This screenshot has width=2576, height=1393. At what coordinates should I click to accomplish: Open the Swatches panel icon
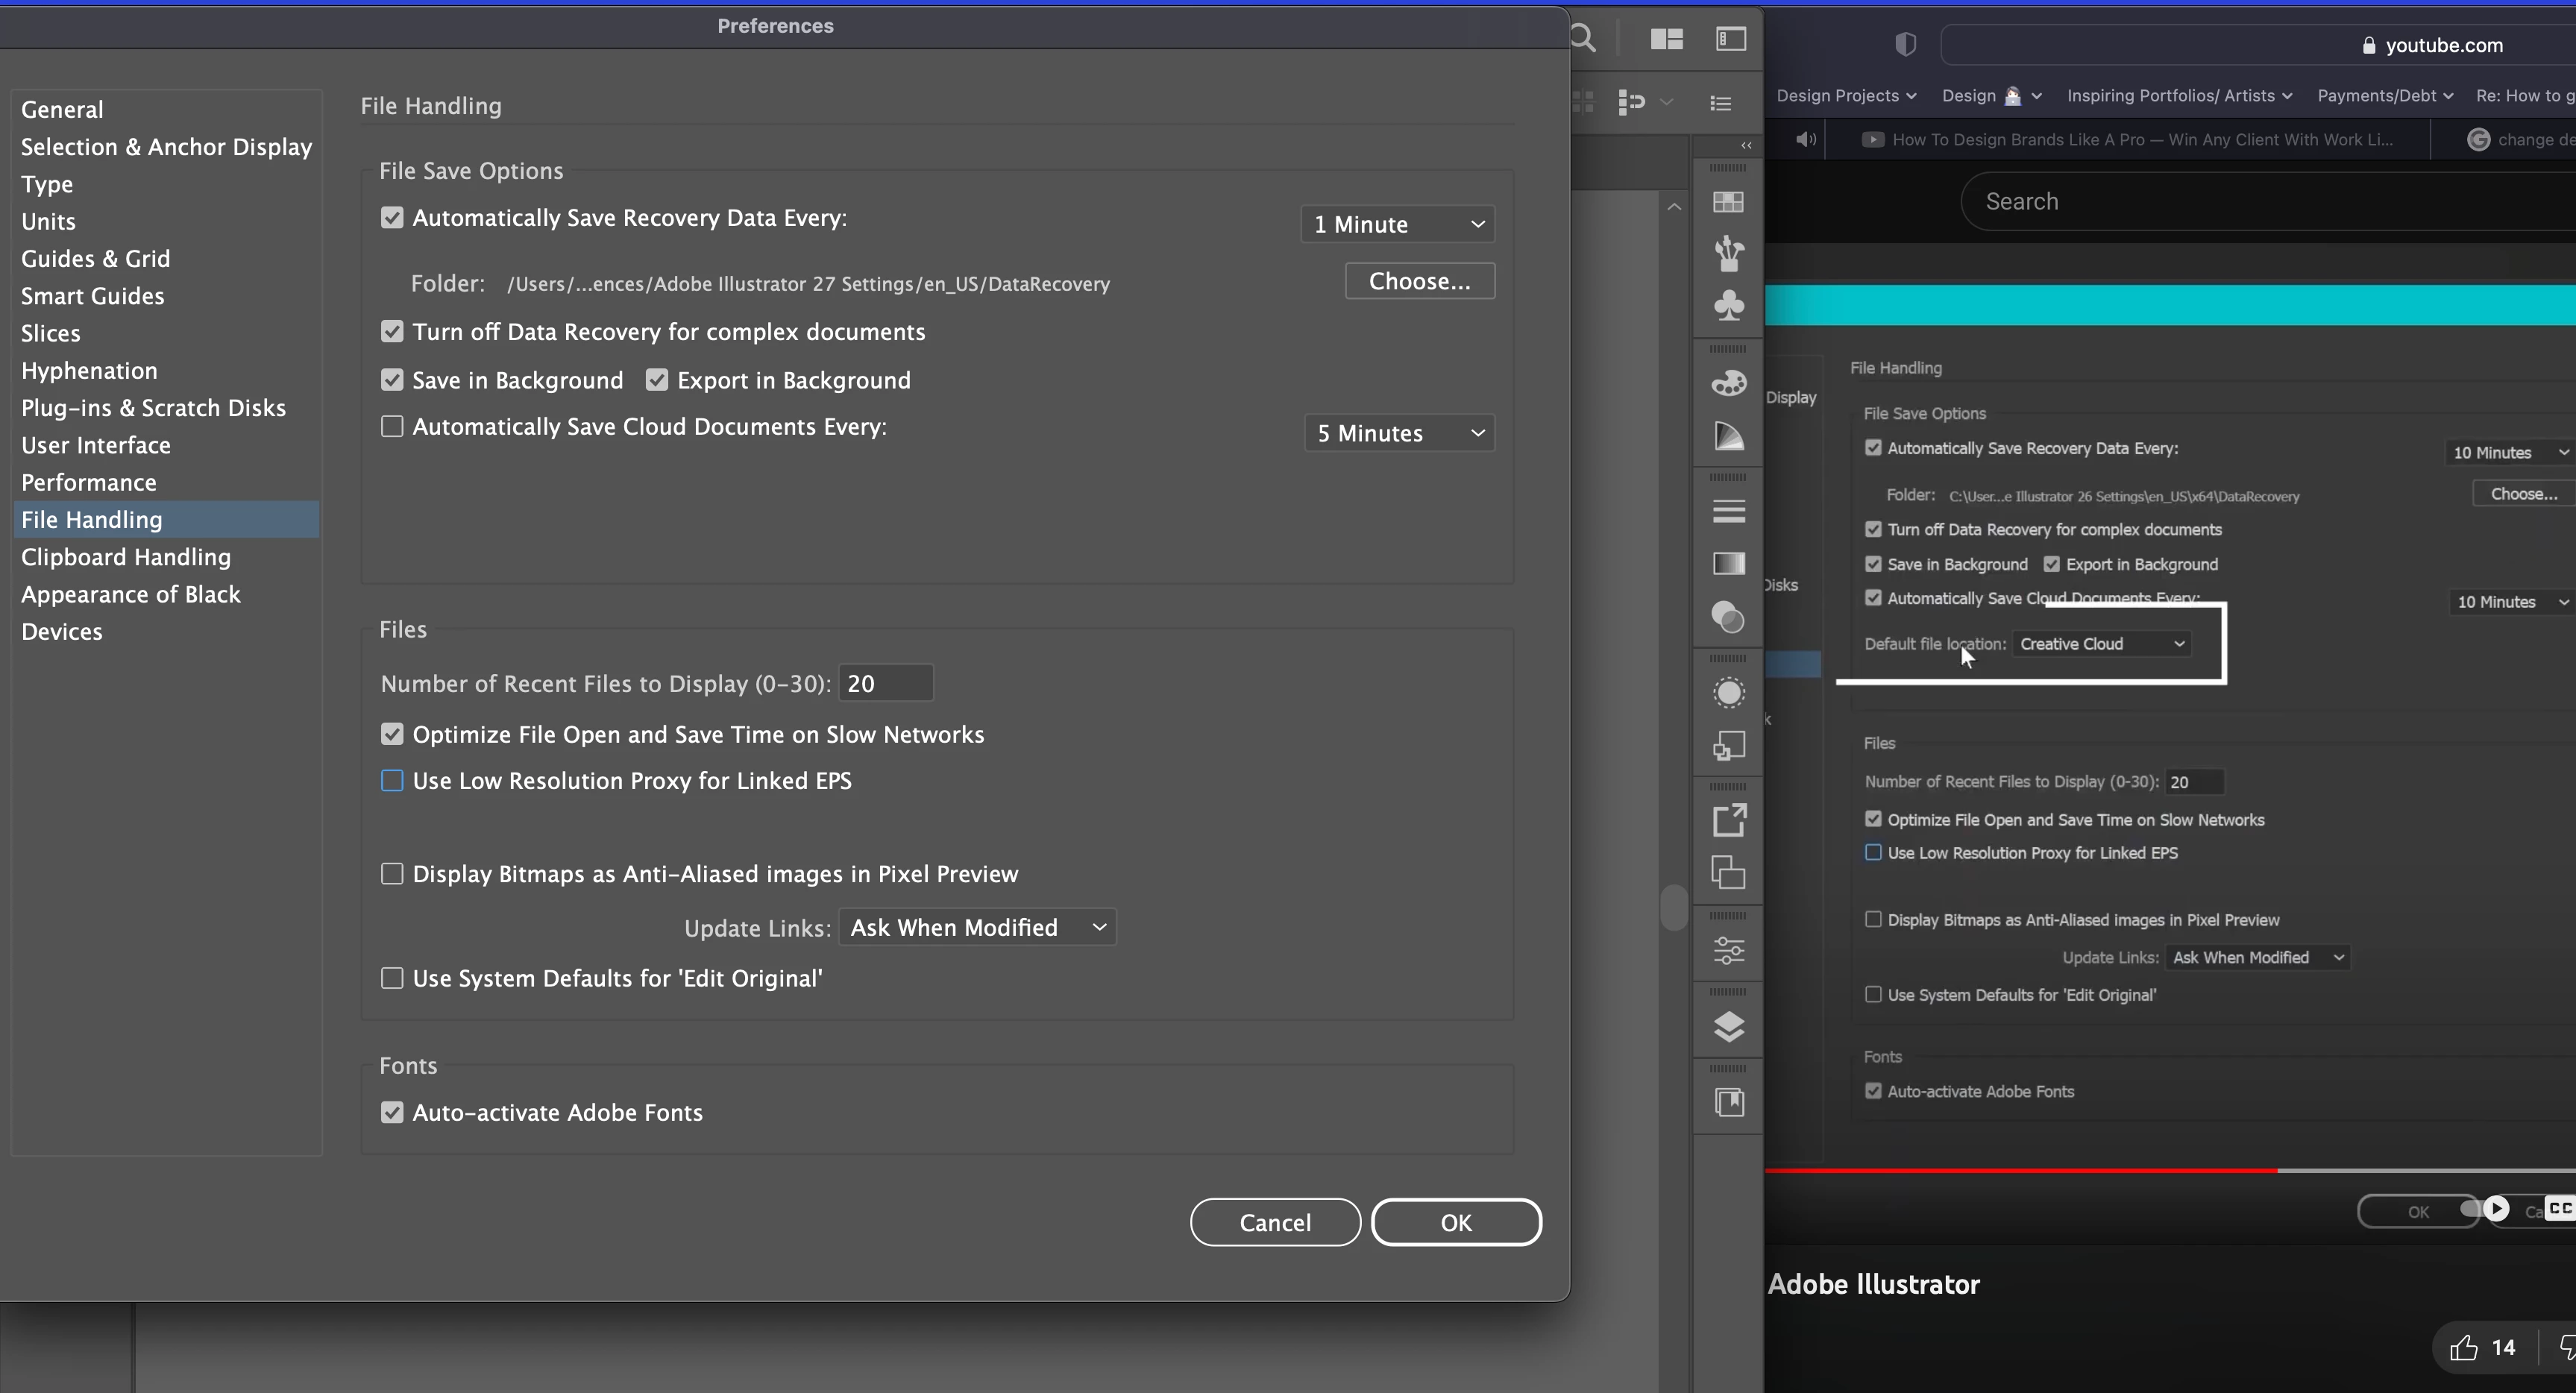[x=1728, y=203]
